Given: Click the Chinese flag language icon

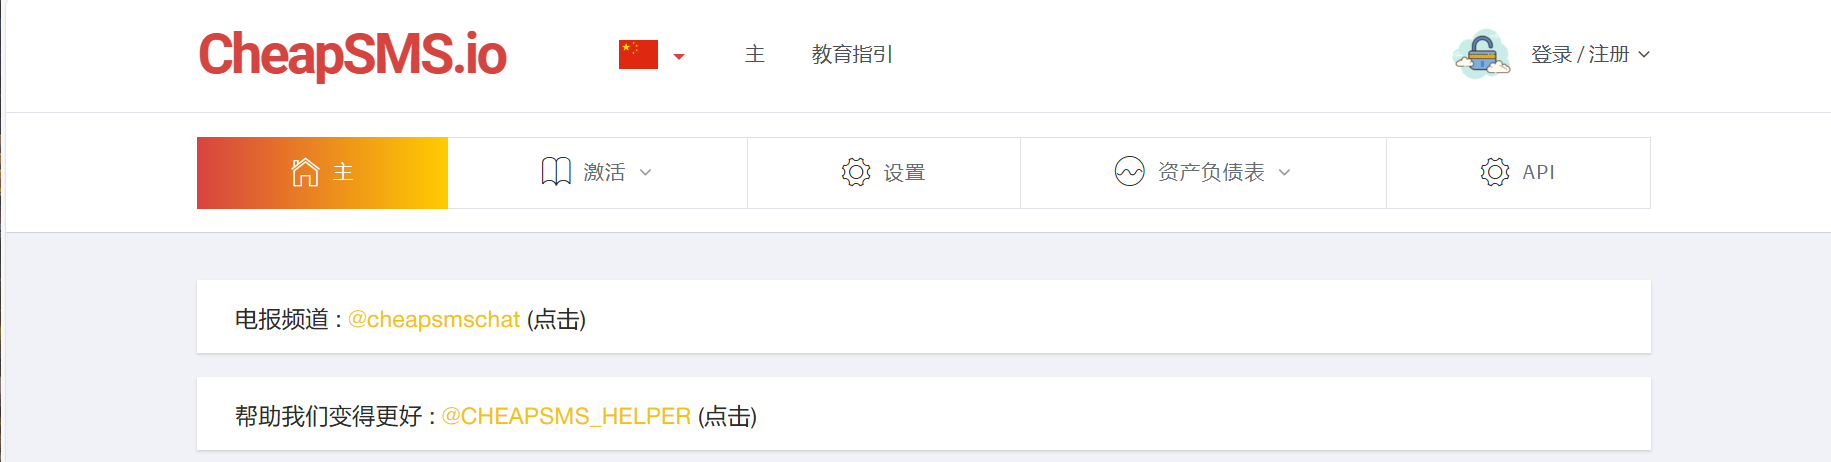Looking at the screenshot, I should click(x=638, y=54).
